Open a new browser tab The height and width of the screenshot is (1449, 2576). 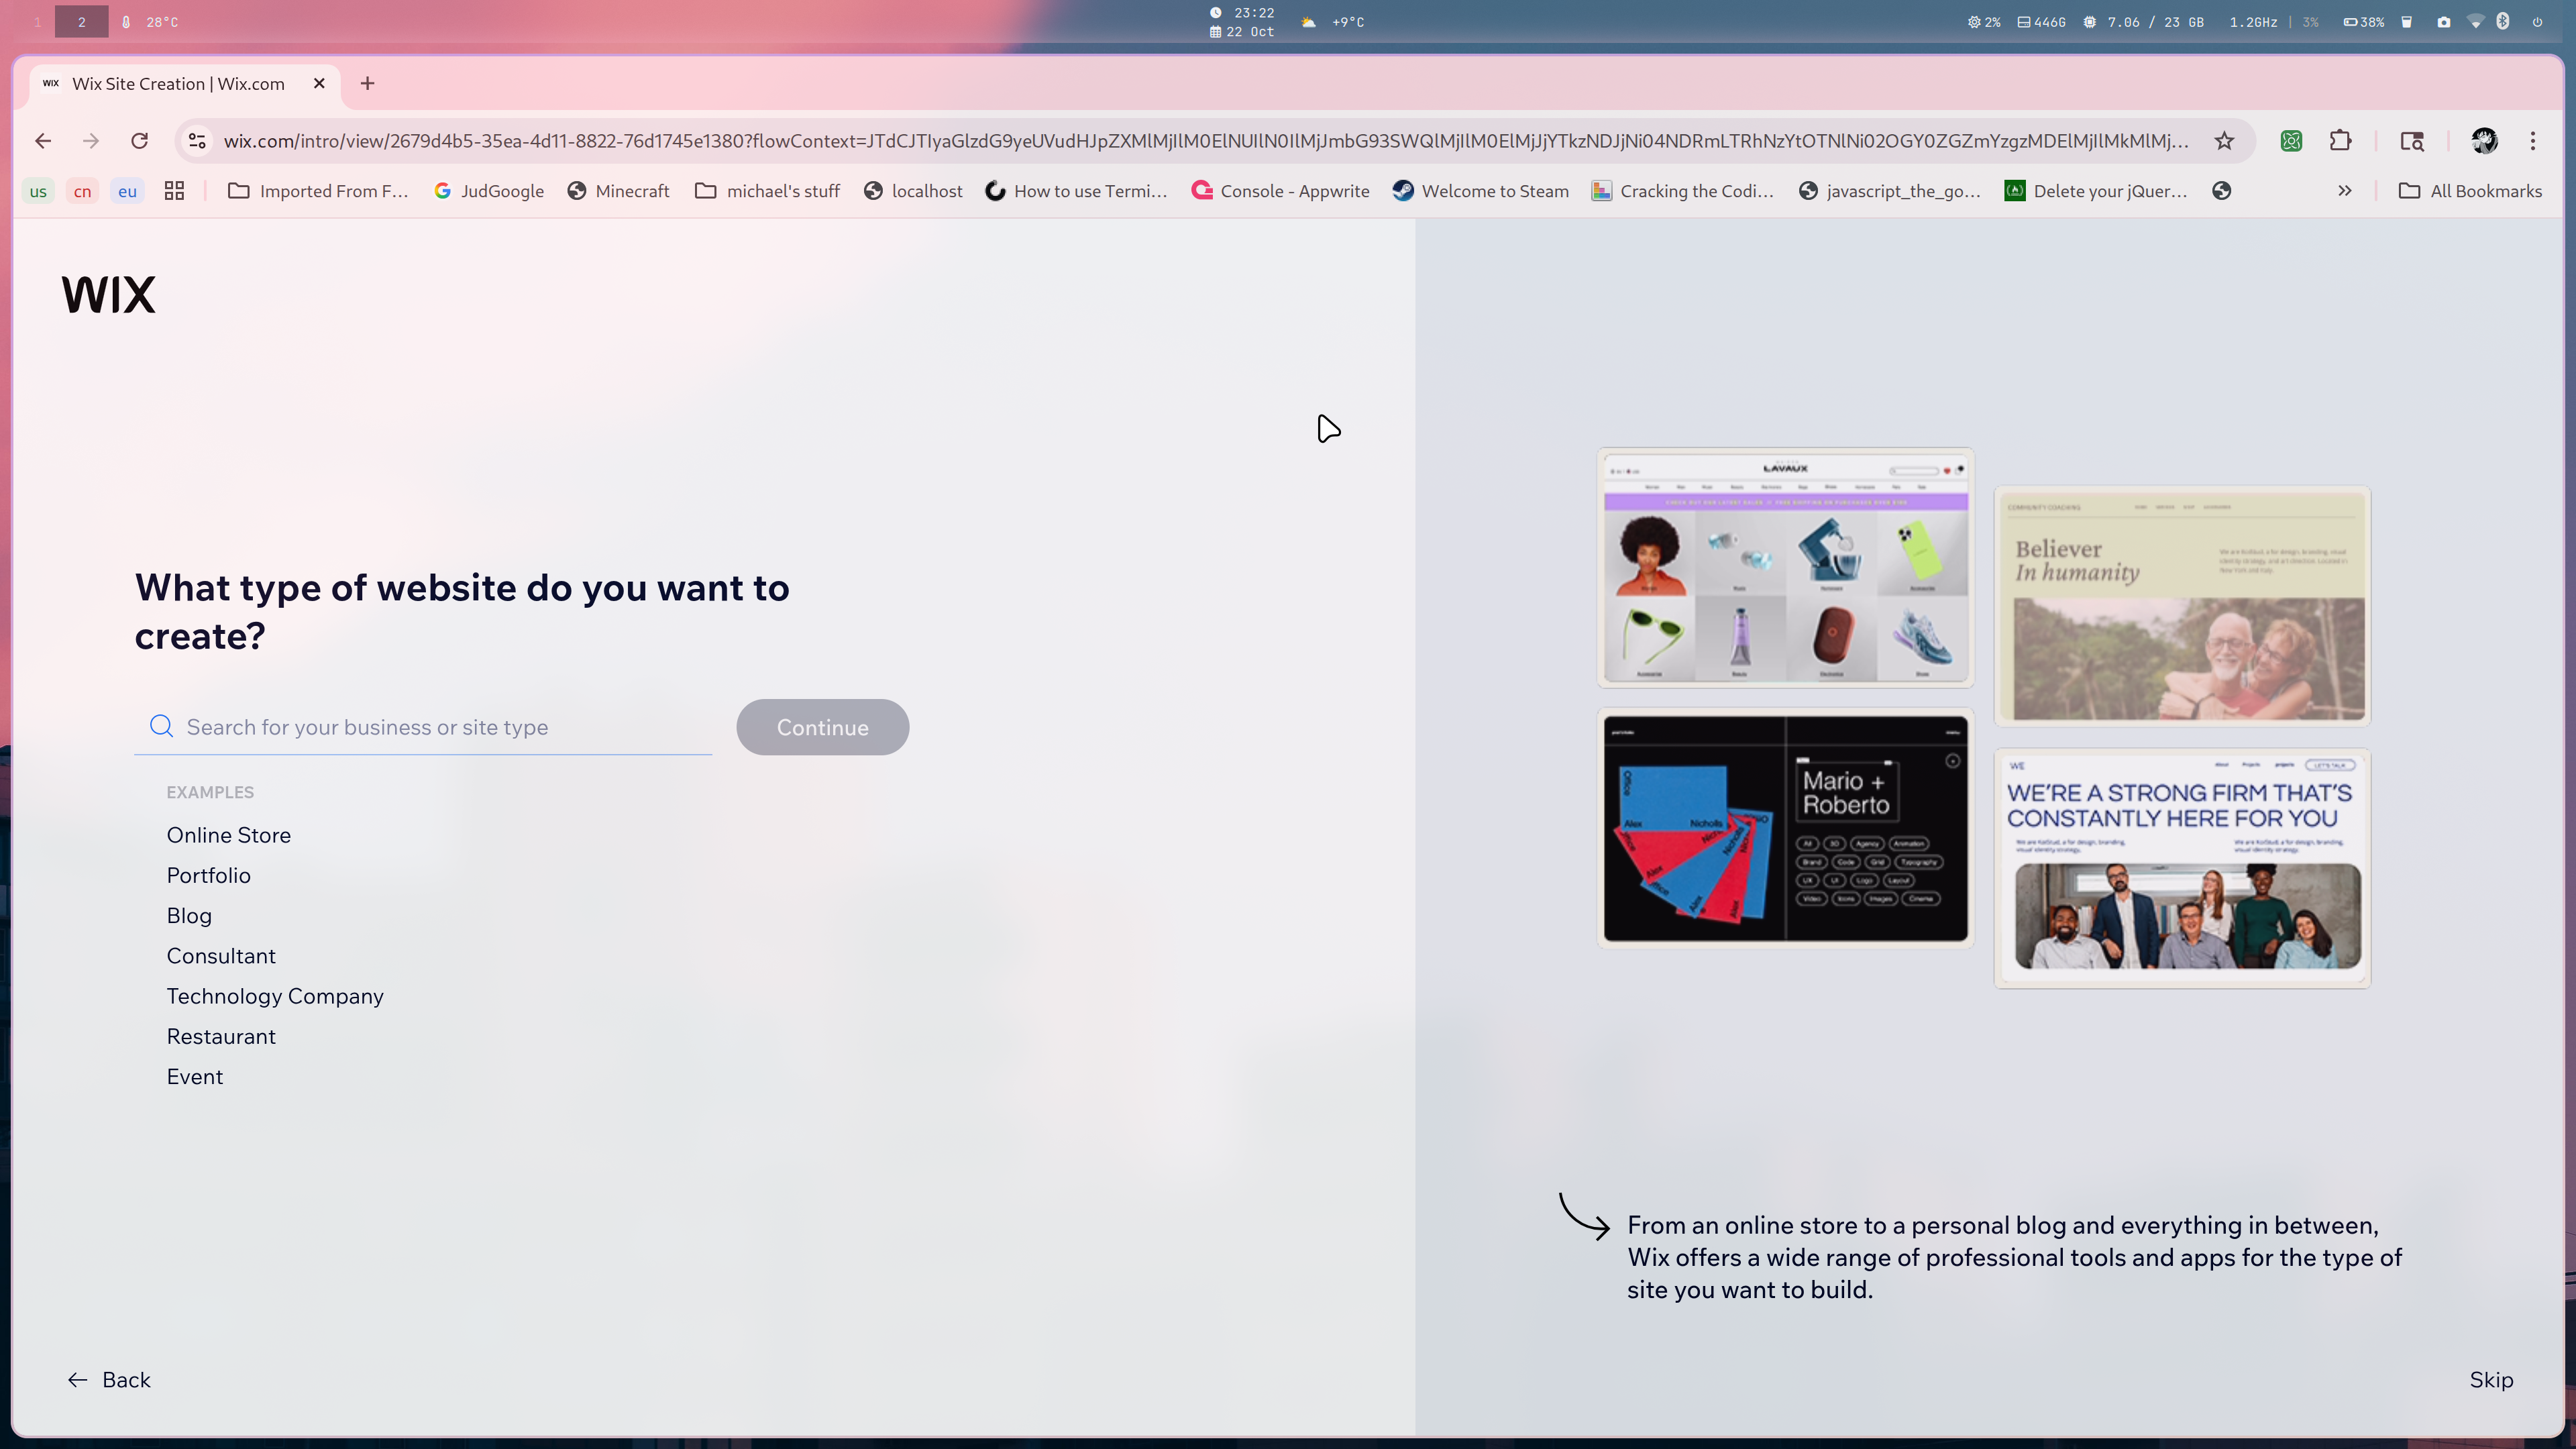[367, 84]
